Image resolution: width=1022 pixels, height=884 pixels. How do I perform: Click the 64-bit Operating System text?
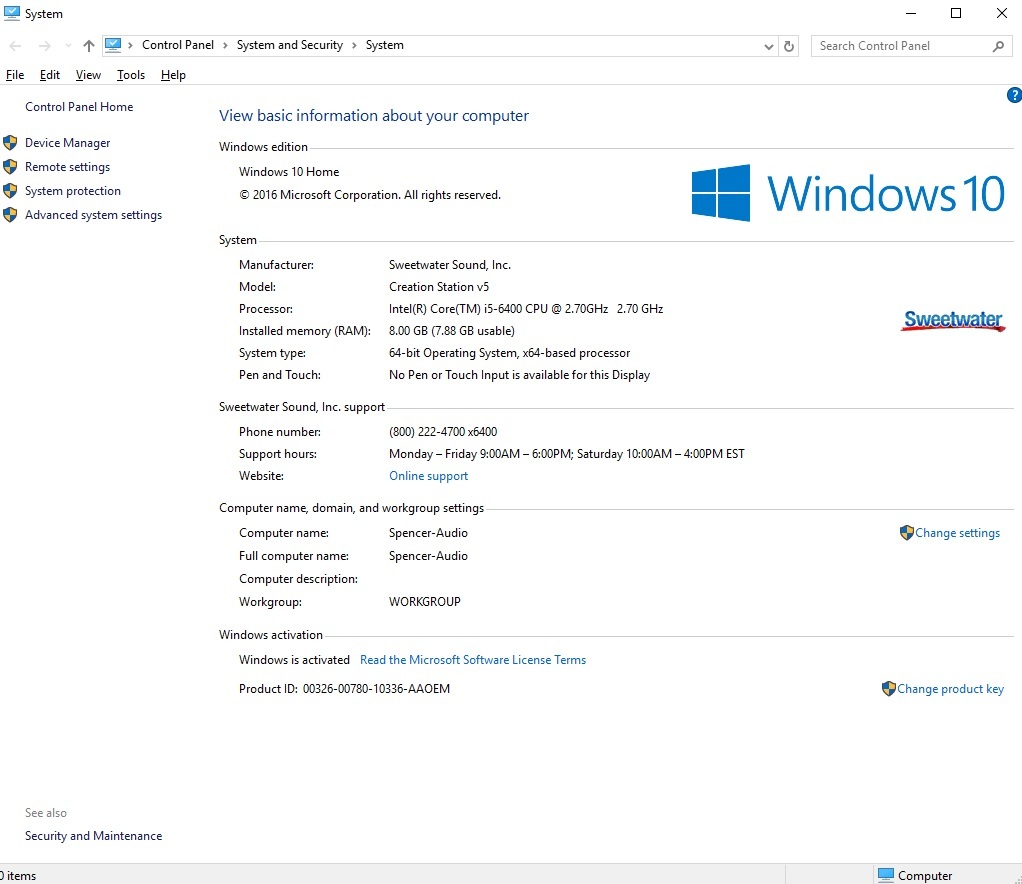[510, 353]
